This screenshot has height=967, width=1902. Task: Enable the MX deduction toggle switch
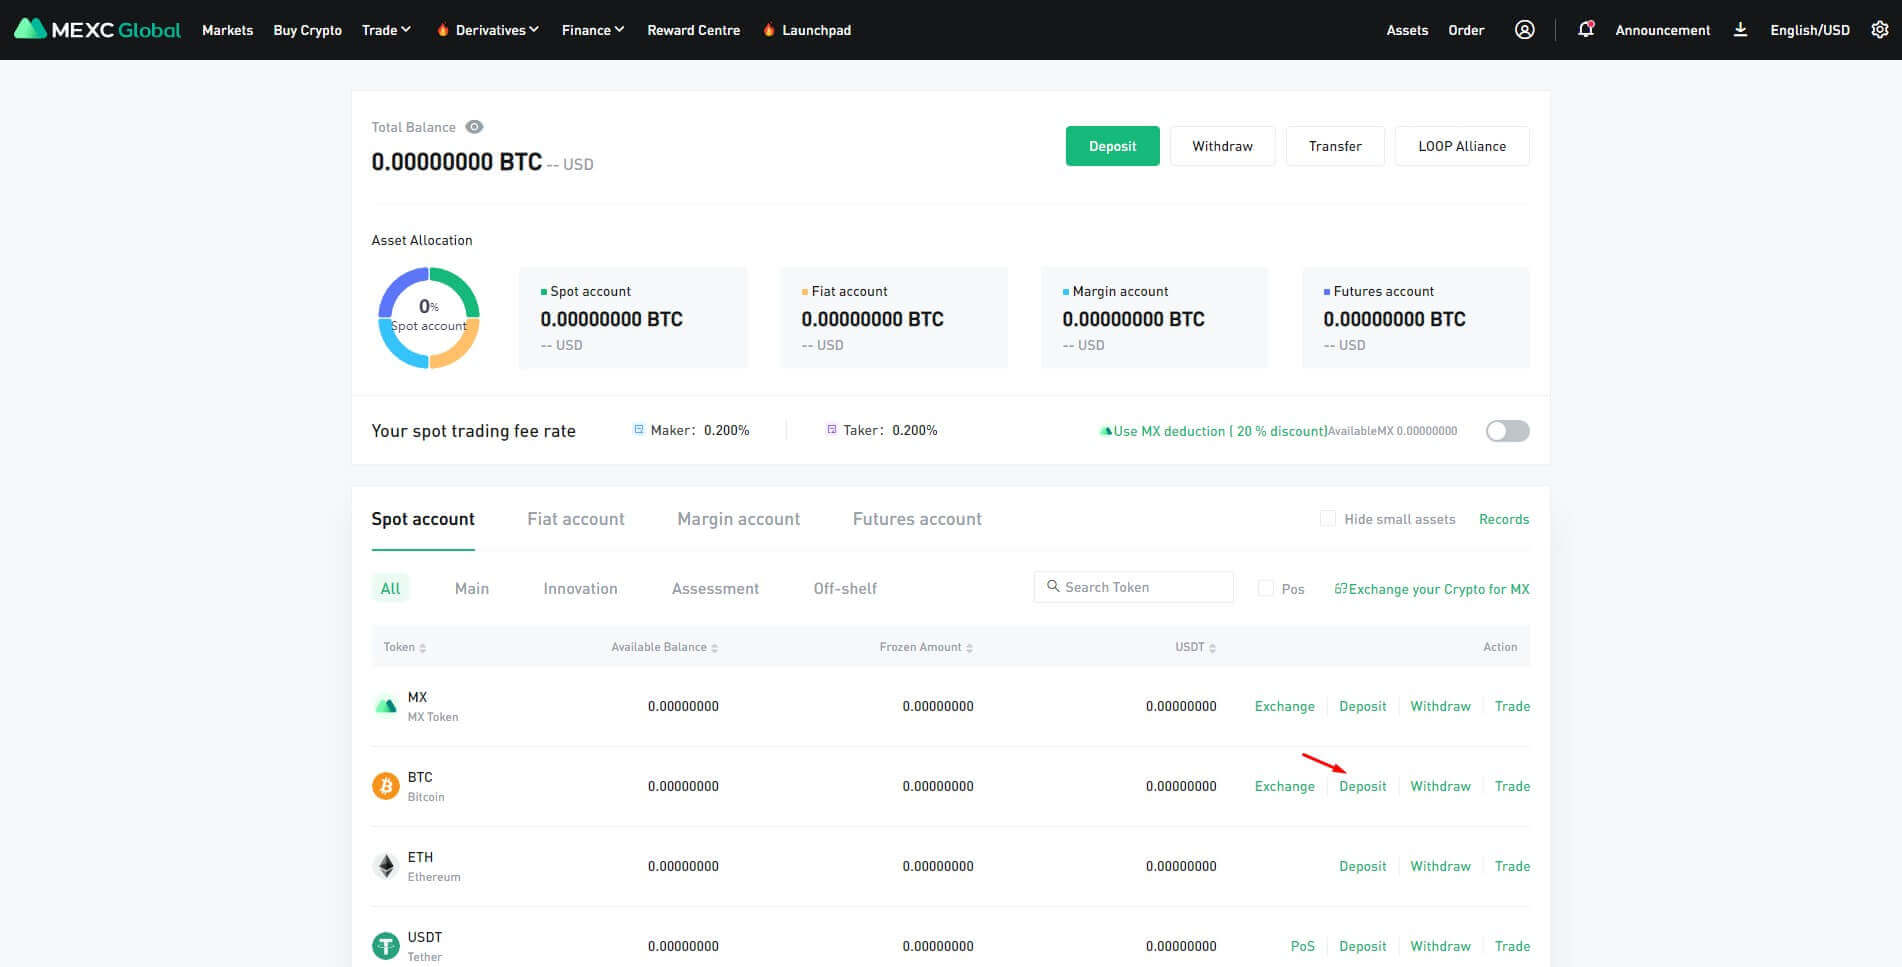[1507, 431]
